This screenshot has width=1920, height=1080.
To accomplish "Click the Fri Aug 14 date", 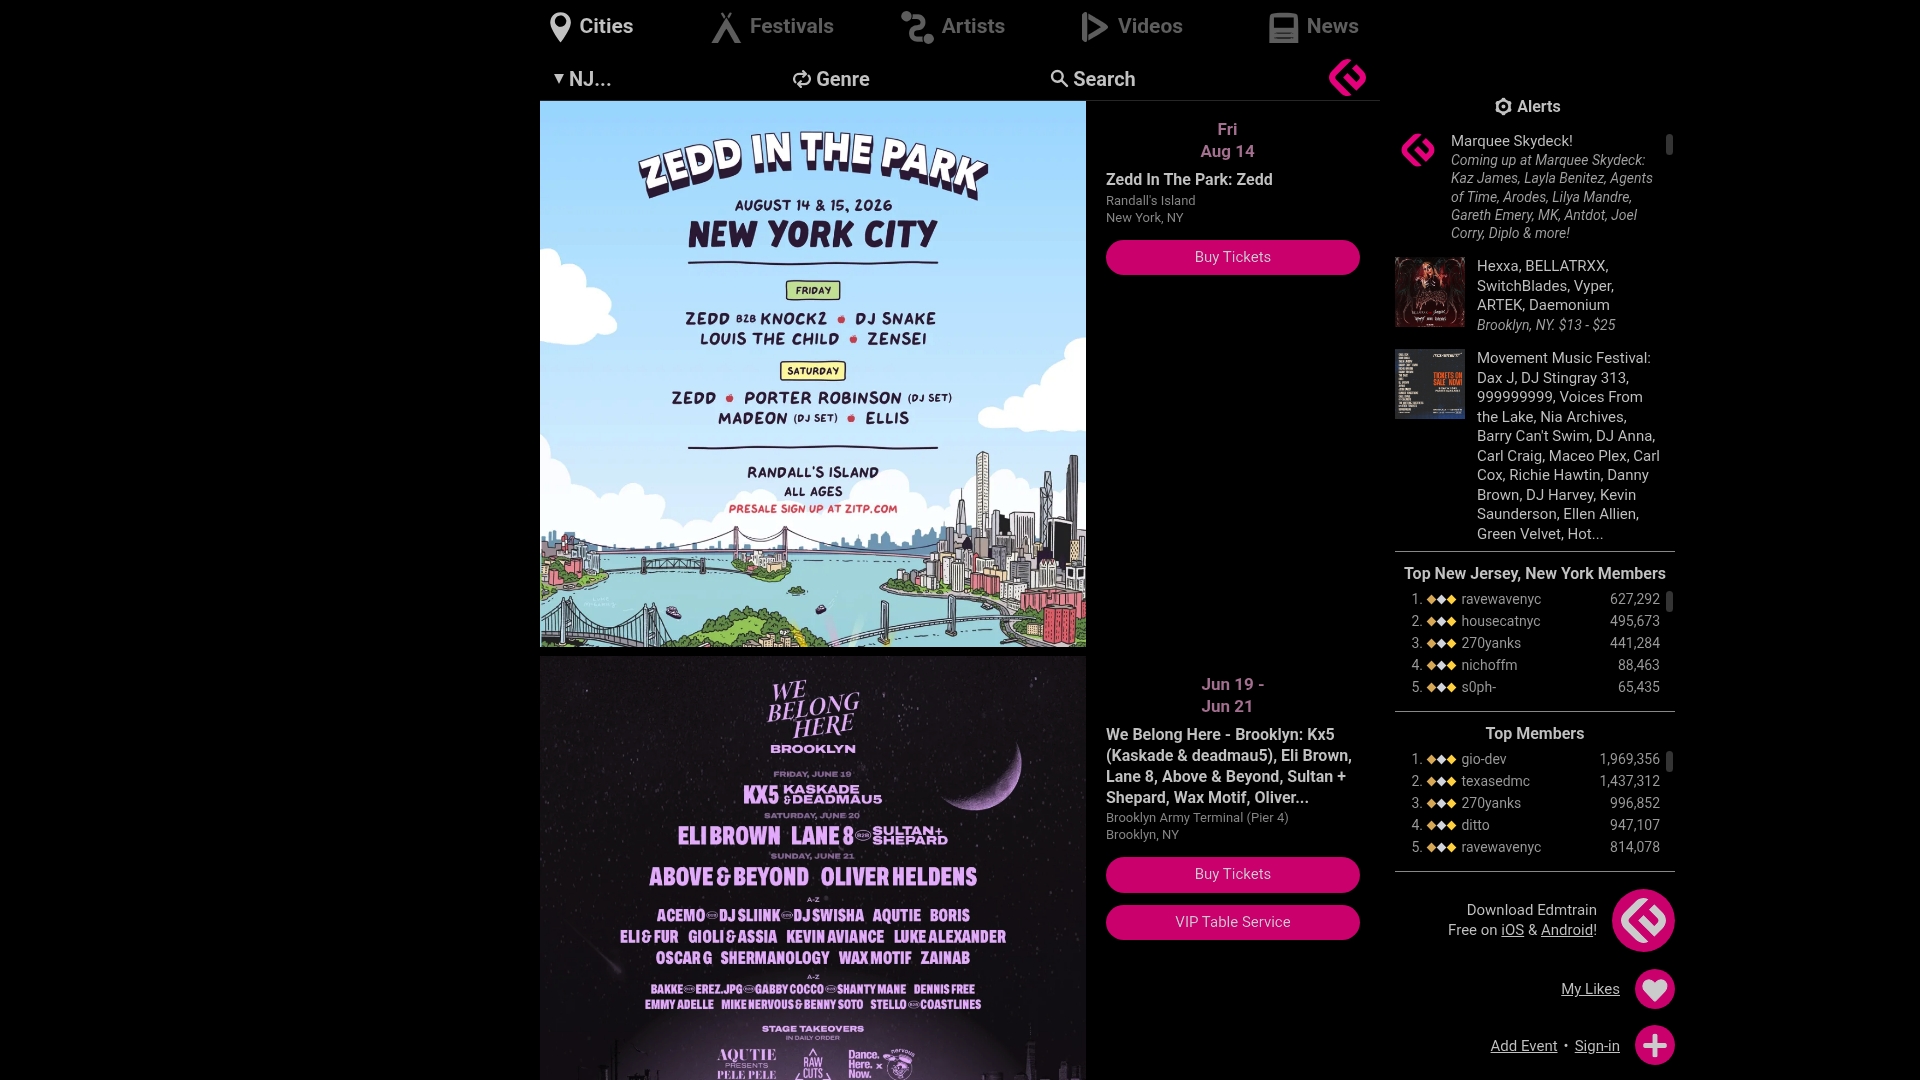I will (x=1227, y=140).
